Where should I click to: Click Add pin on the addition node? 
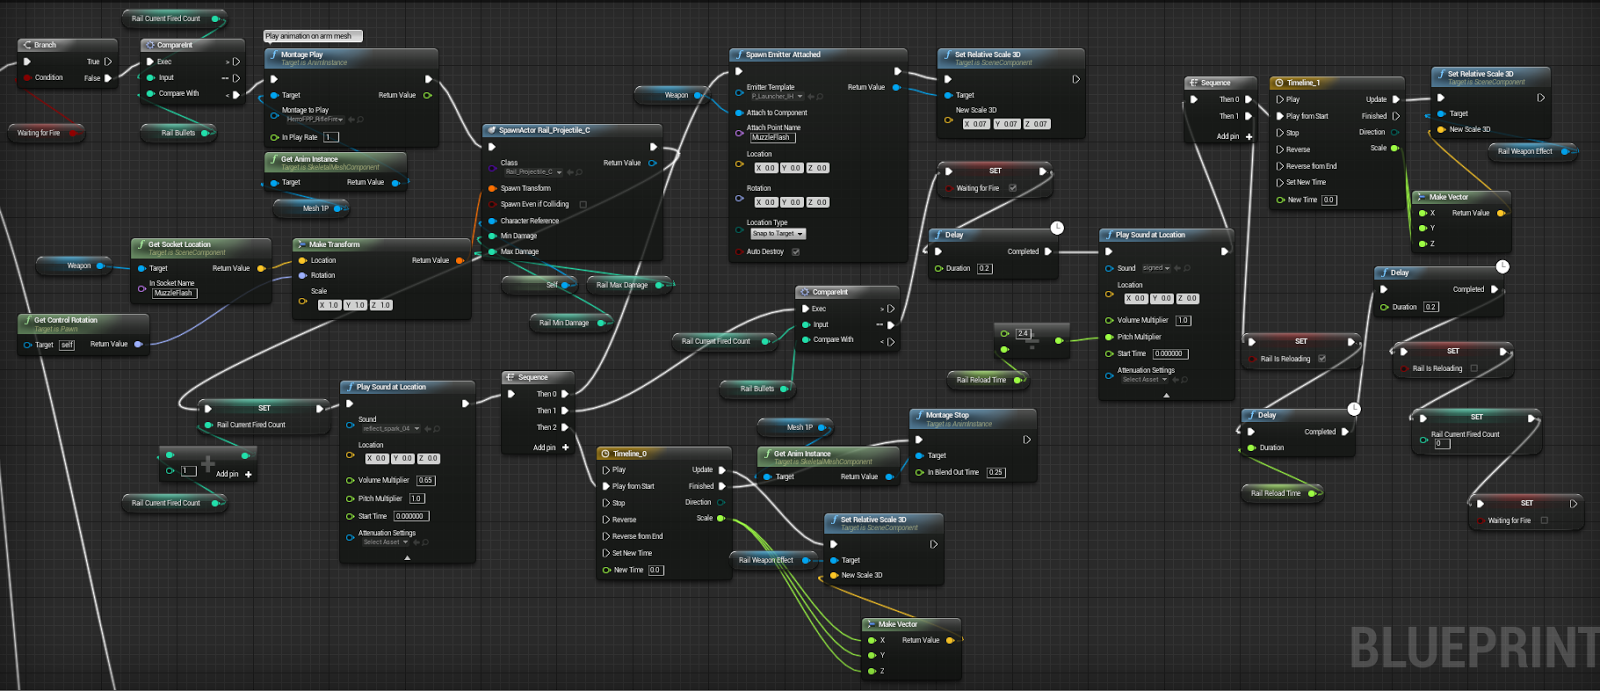tap(234, 474)
